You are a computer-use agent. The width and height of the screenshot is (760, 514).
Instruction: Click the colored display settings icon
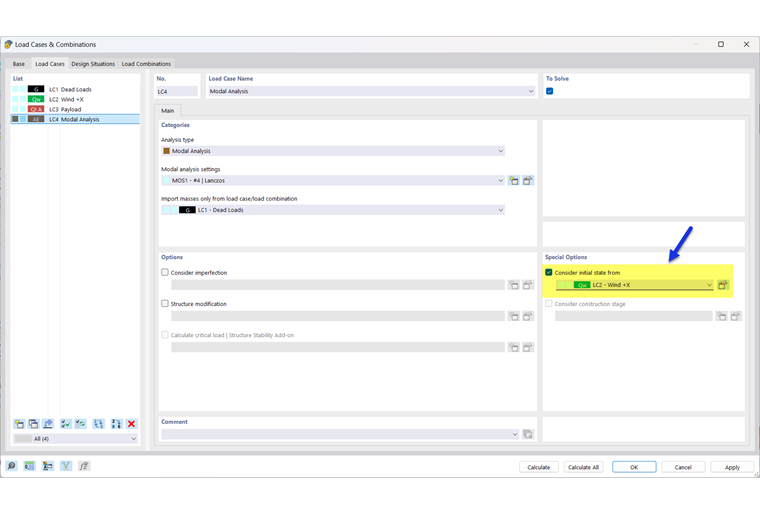pos(48,466)
